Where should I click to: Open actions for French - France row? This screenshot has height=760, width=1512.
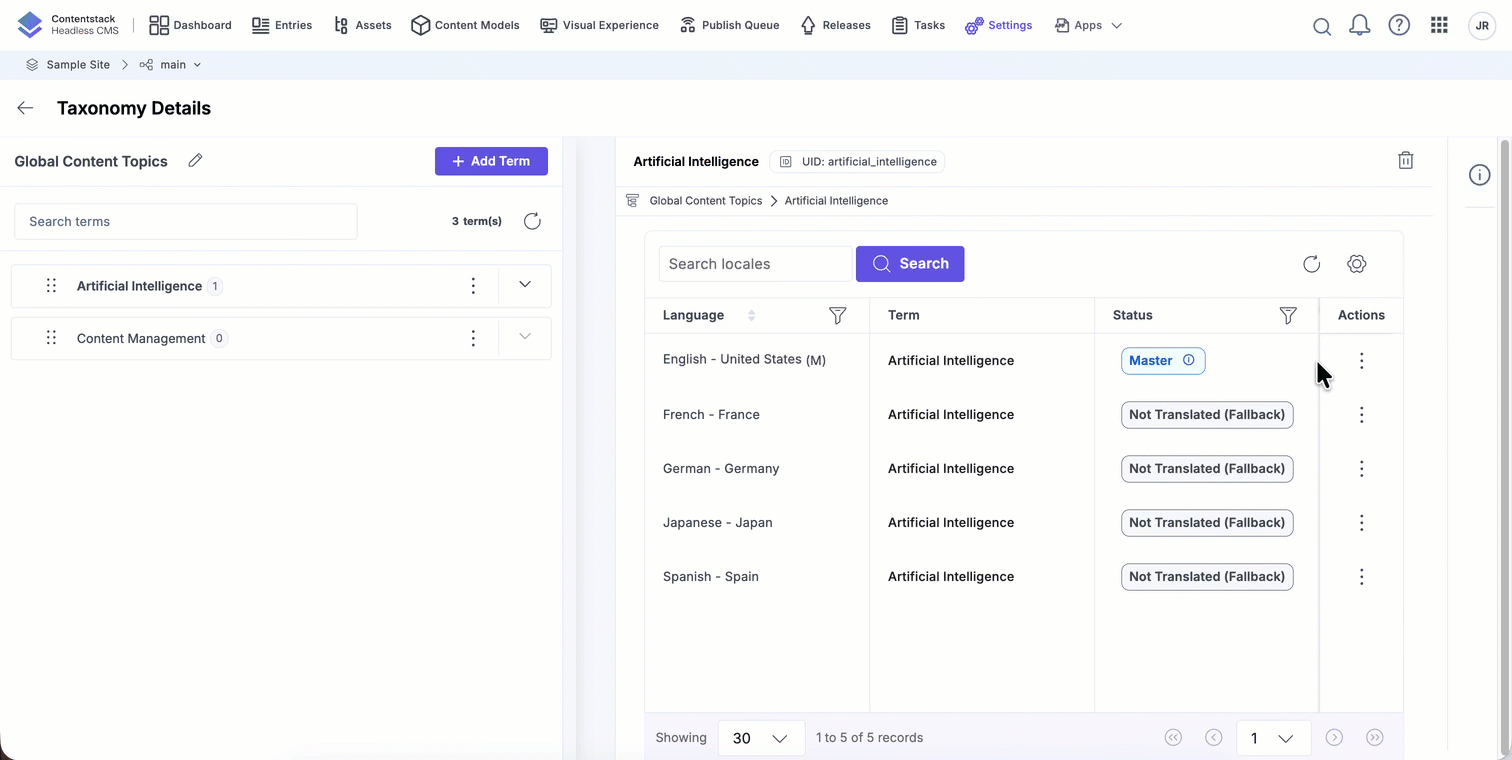click(1361, 415)
